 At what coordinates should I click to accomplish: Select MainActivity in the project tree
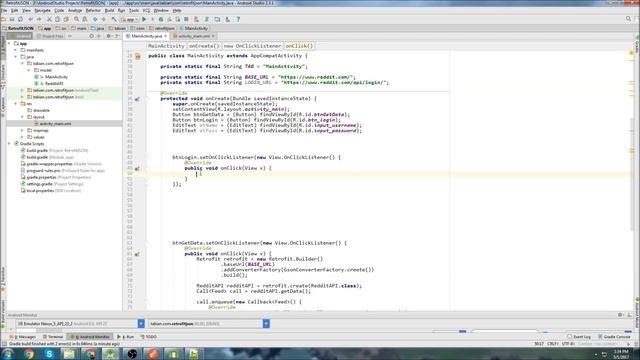pyautogui.click(x=56, y=77)
